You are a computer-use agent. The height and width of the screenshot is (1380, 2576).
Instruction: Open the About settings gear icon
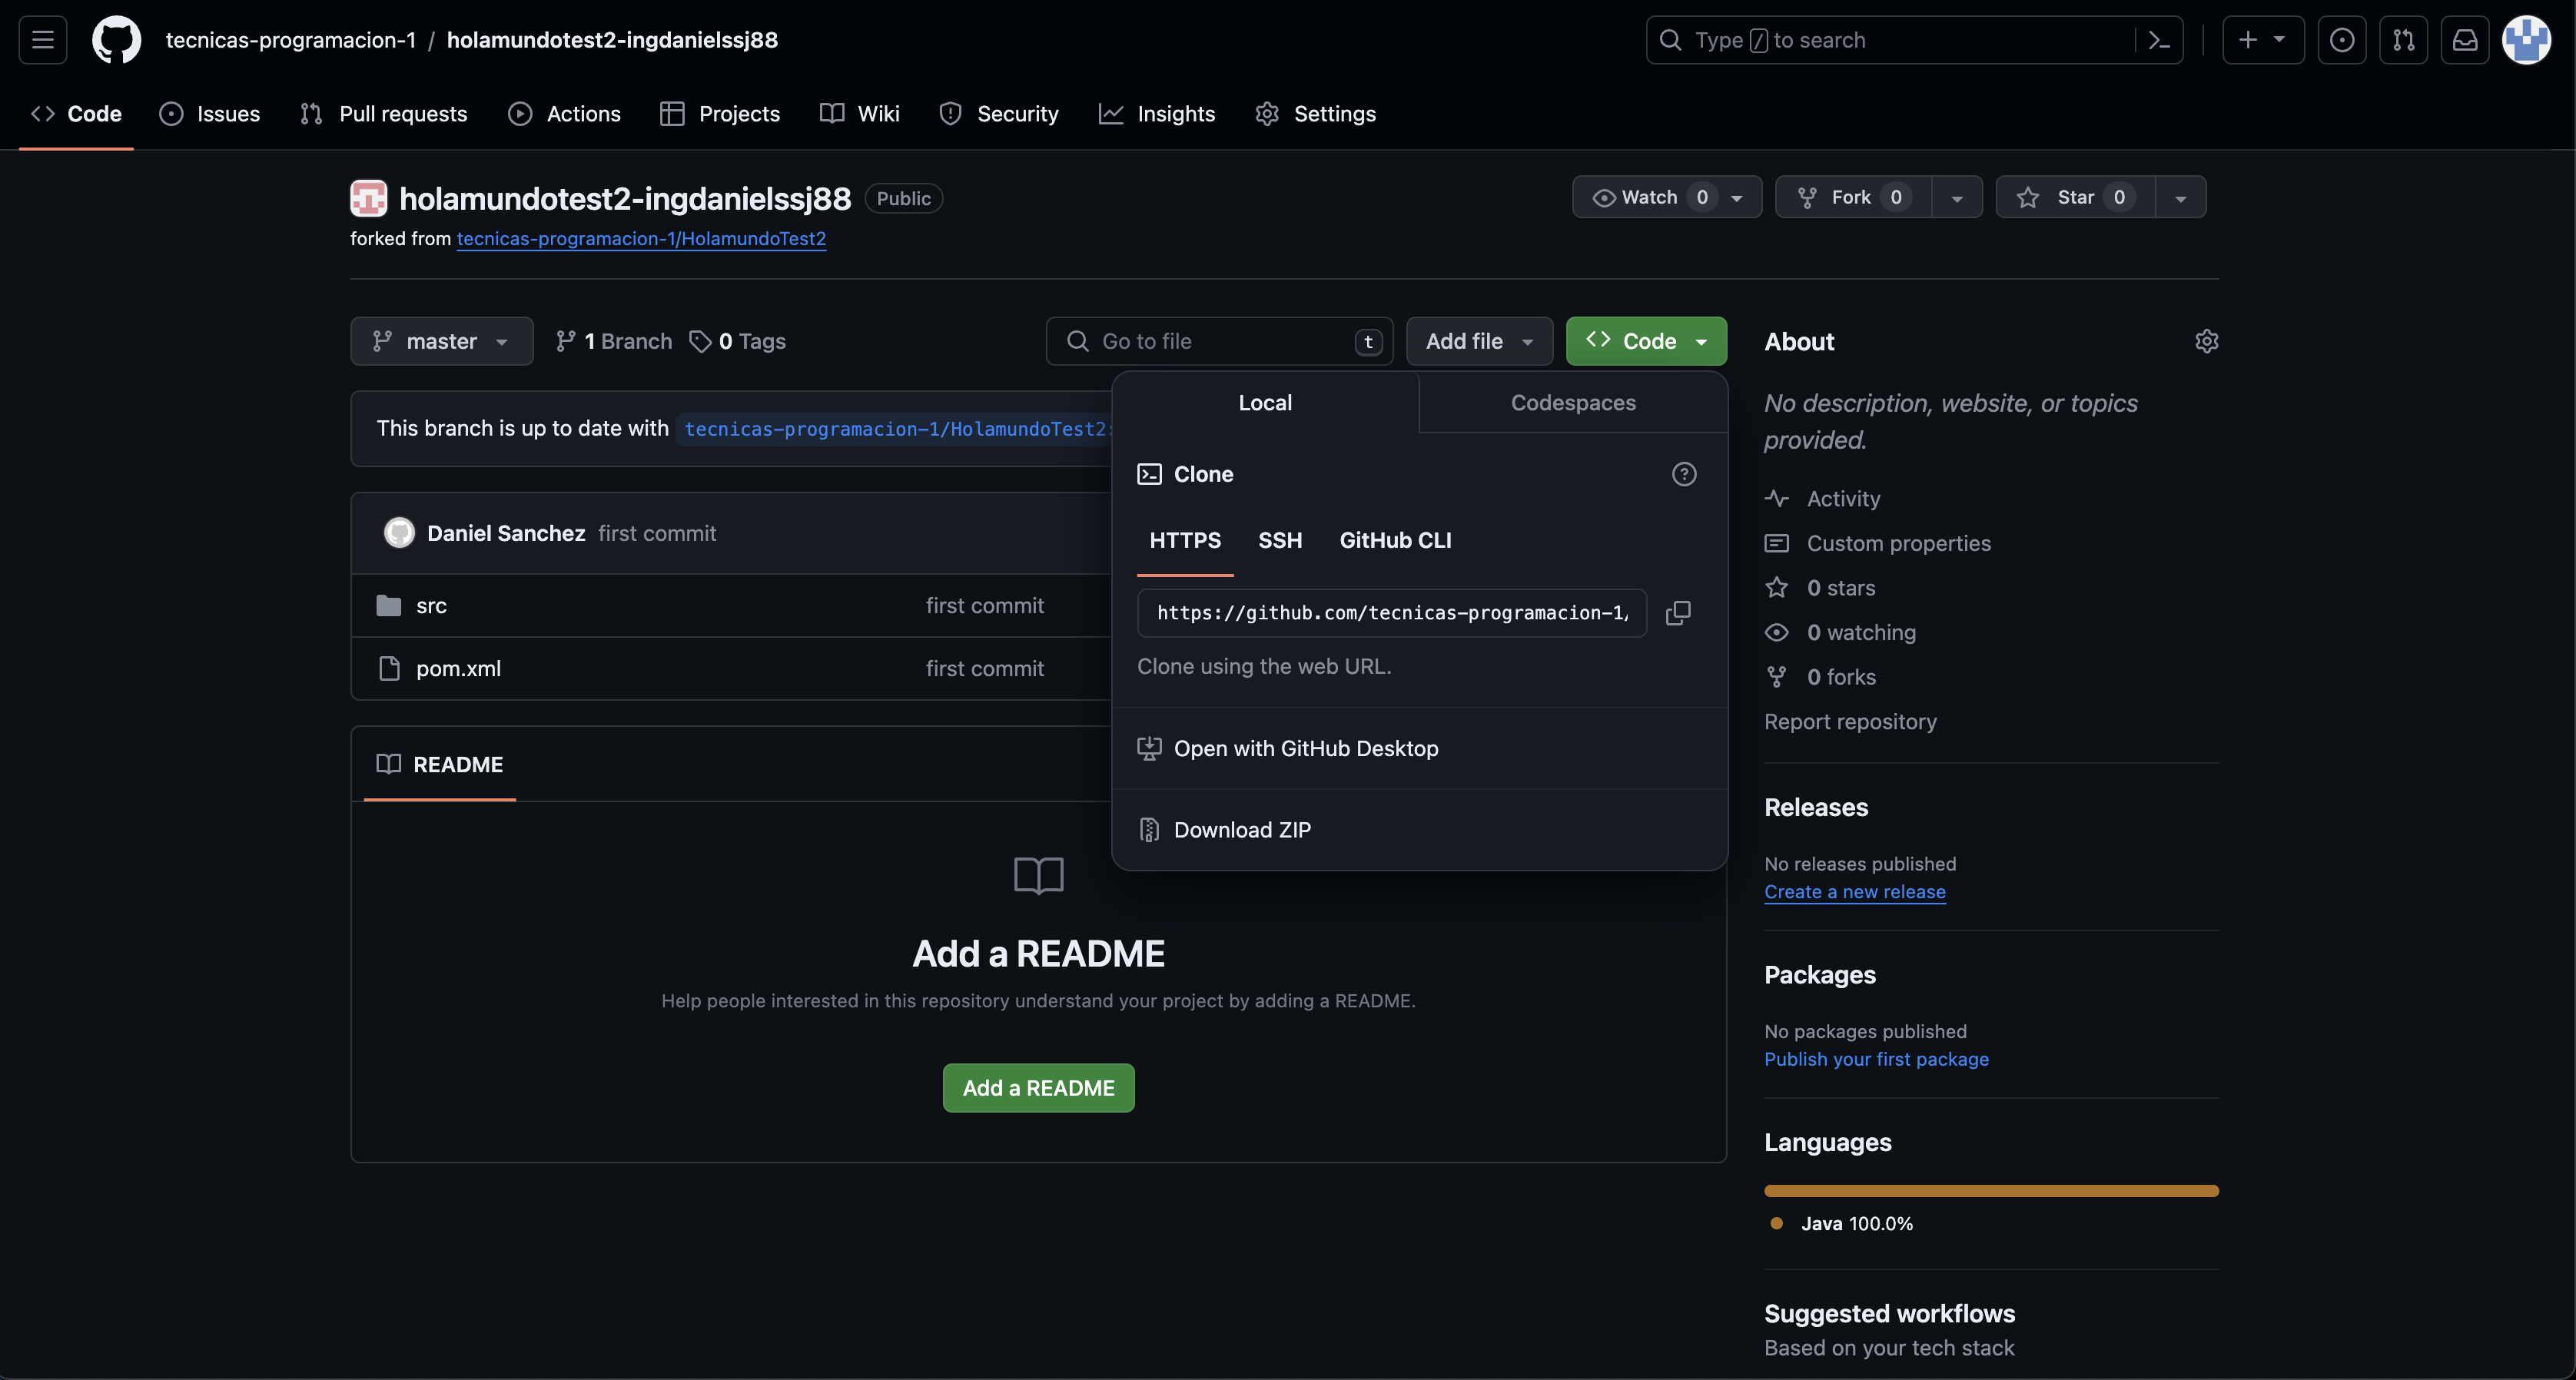(x=2206, y=341)
